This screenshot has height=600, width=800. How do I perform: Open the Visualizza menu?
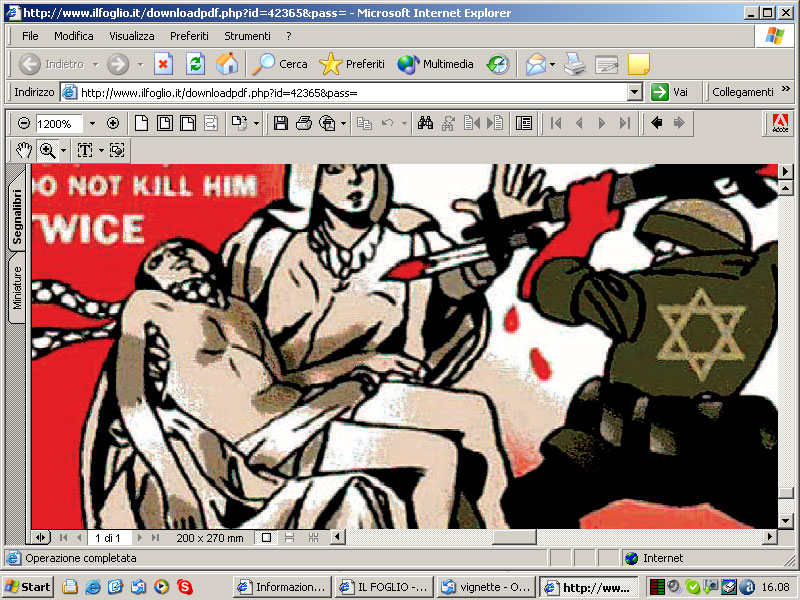pyautogui.click(x=132, y=36)
